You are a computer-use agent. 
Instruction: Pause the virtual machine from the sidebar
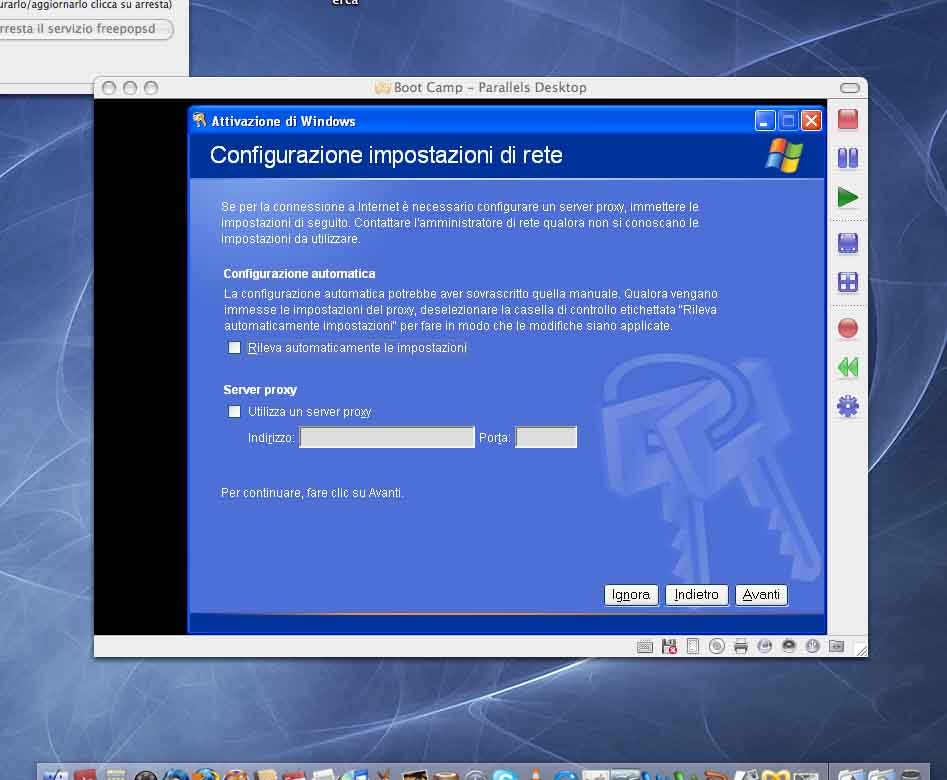point(848,158)
